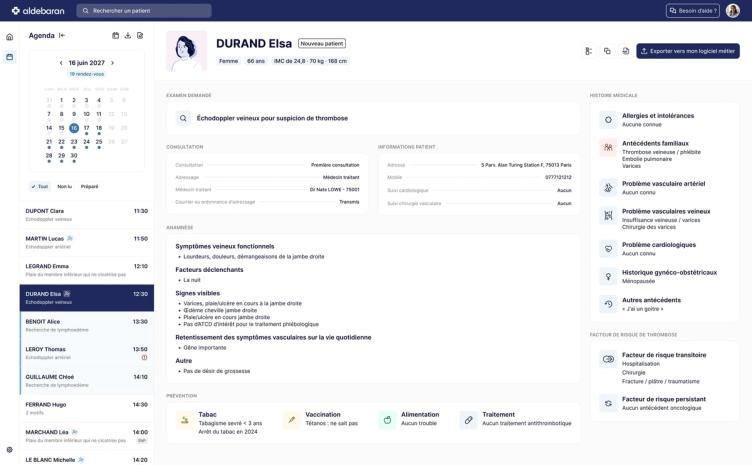The width and height of the screenshot is (752, 465).
Task: Select the agenda calendar sidebar icon
Action: pyautogui.click(x=10, y=57)
